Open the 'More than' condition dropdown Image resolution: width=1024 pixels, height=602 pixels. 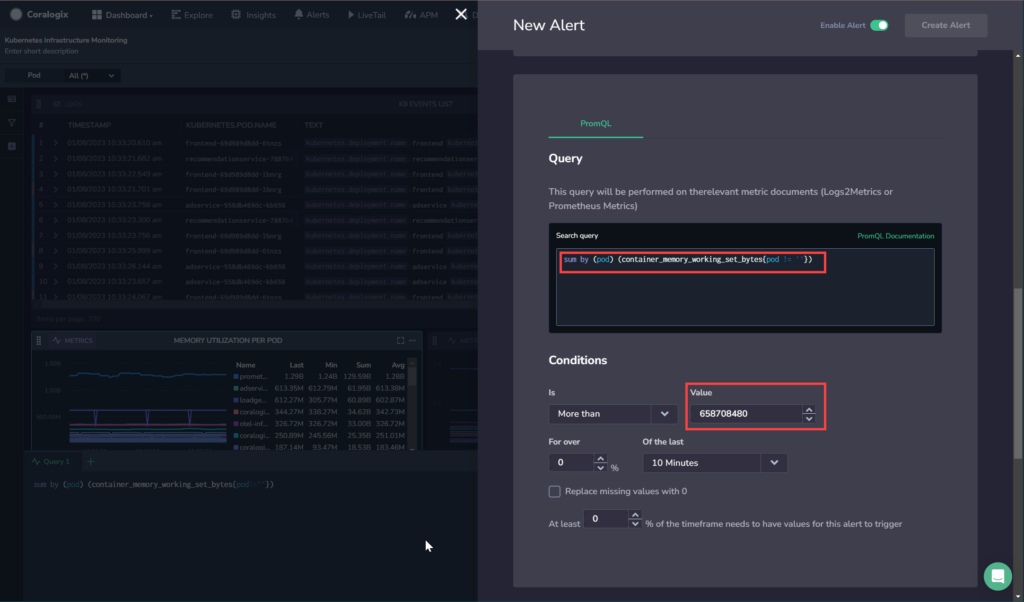point(613,414)
